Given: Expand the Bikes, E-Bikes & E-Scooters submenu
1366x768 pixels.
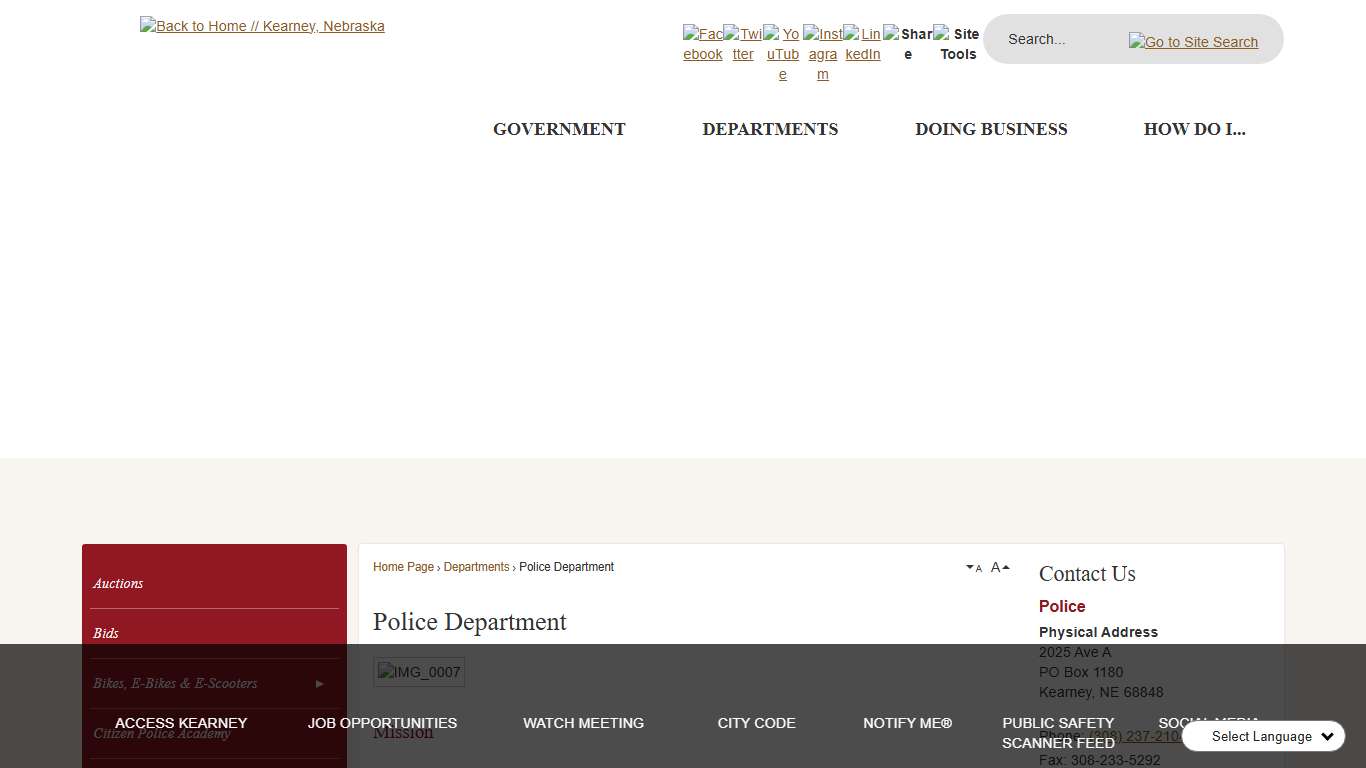Looking at the screenshot, I should [x=319, y=683].
